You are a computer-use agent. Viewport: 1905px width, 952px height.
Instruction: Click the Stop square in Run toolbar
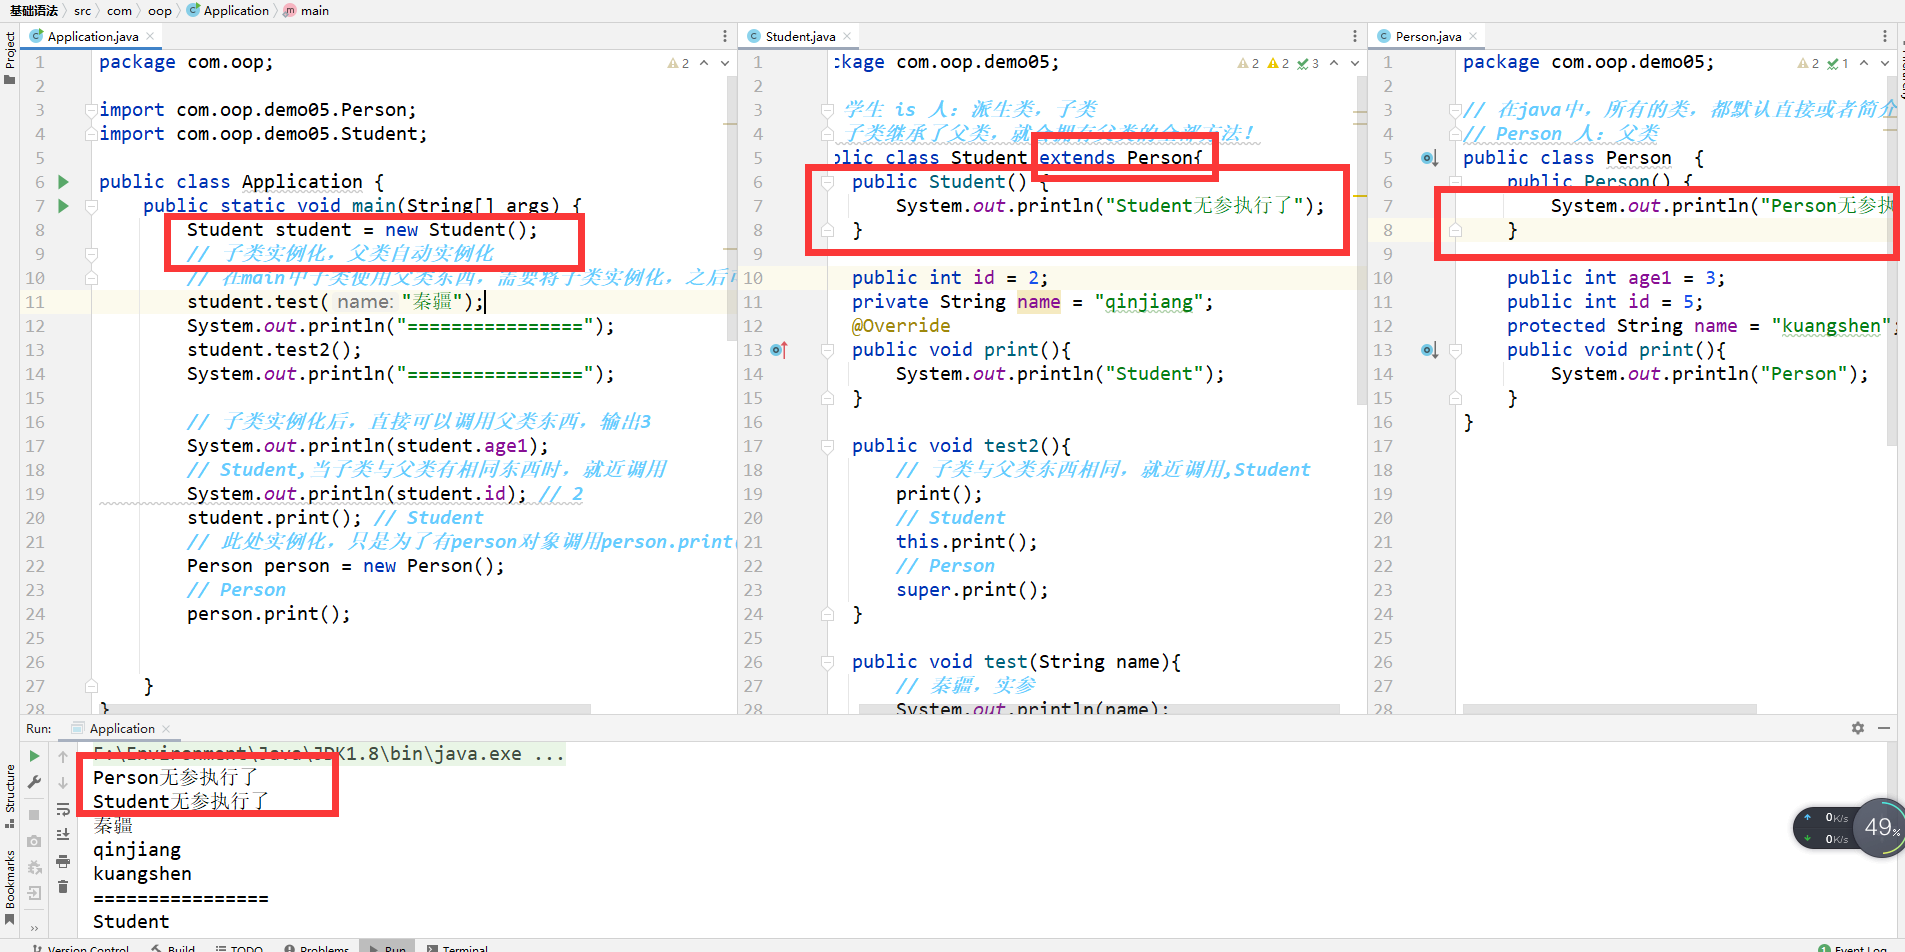34,815
